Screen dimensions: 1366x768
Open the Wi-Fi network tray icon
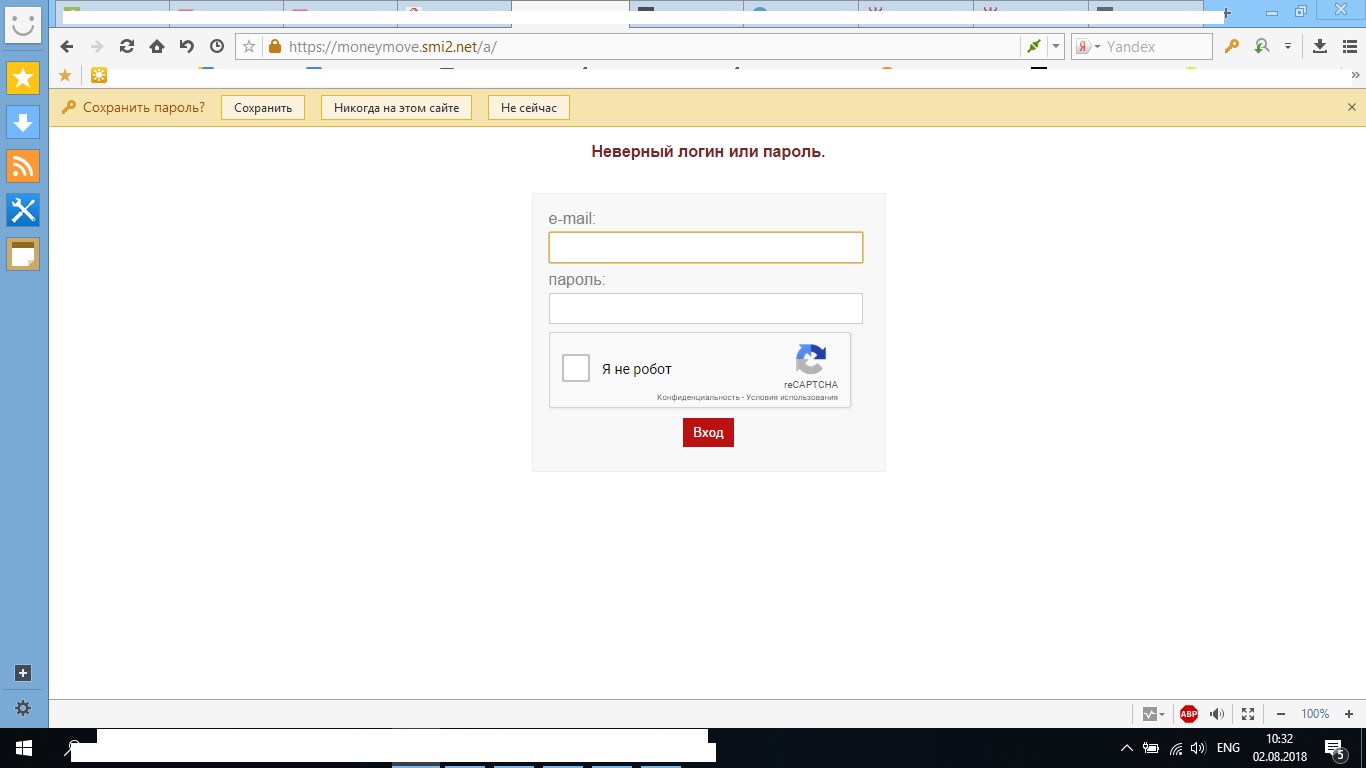(1177, 748)
